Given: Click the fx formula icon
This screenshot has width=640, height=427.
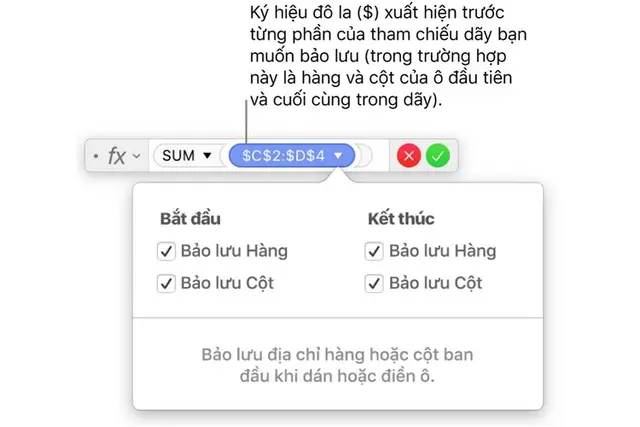Looking at the screenshot, I should point(117,156).
